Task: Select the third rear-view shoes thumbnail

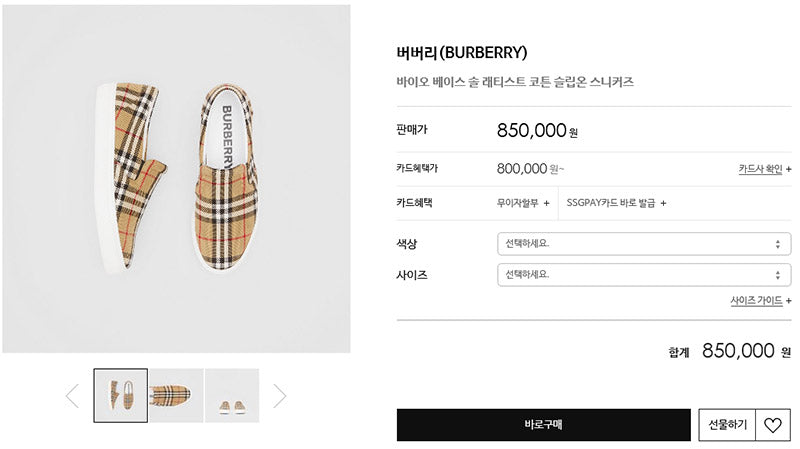Action: coord(232,395)
